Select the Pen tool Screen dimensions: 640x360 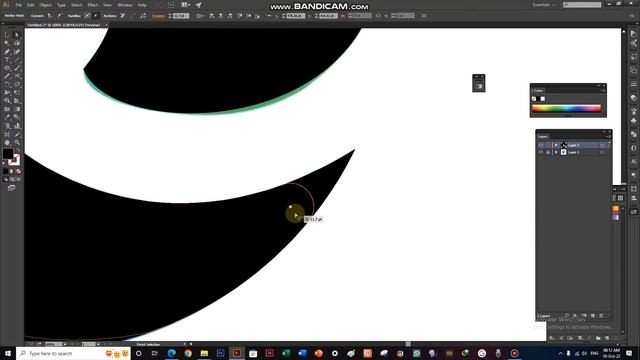(7, 52)
